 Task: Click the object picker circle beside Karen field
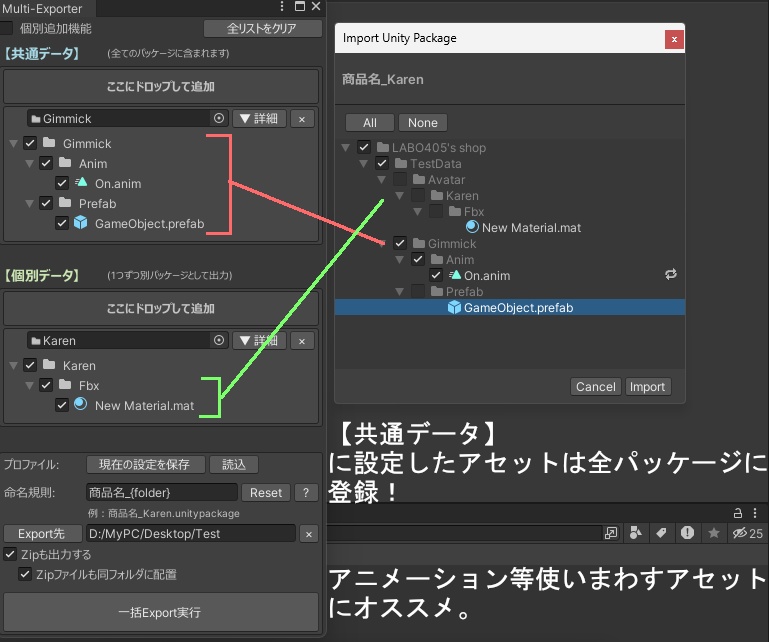219,340
